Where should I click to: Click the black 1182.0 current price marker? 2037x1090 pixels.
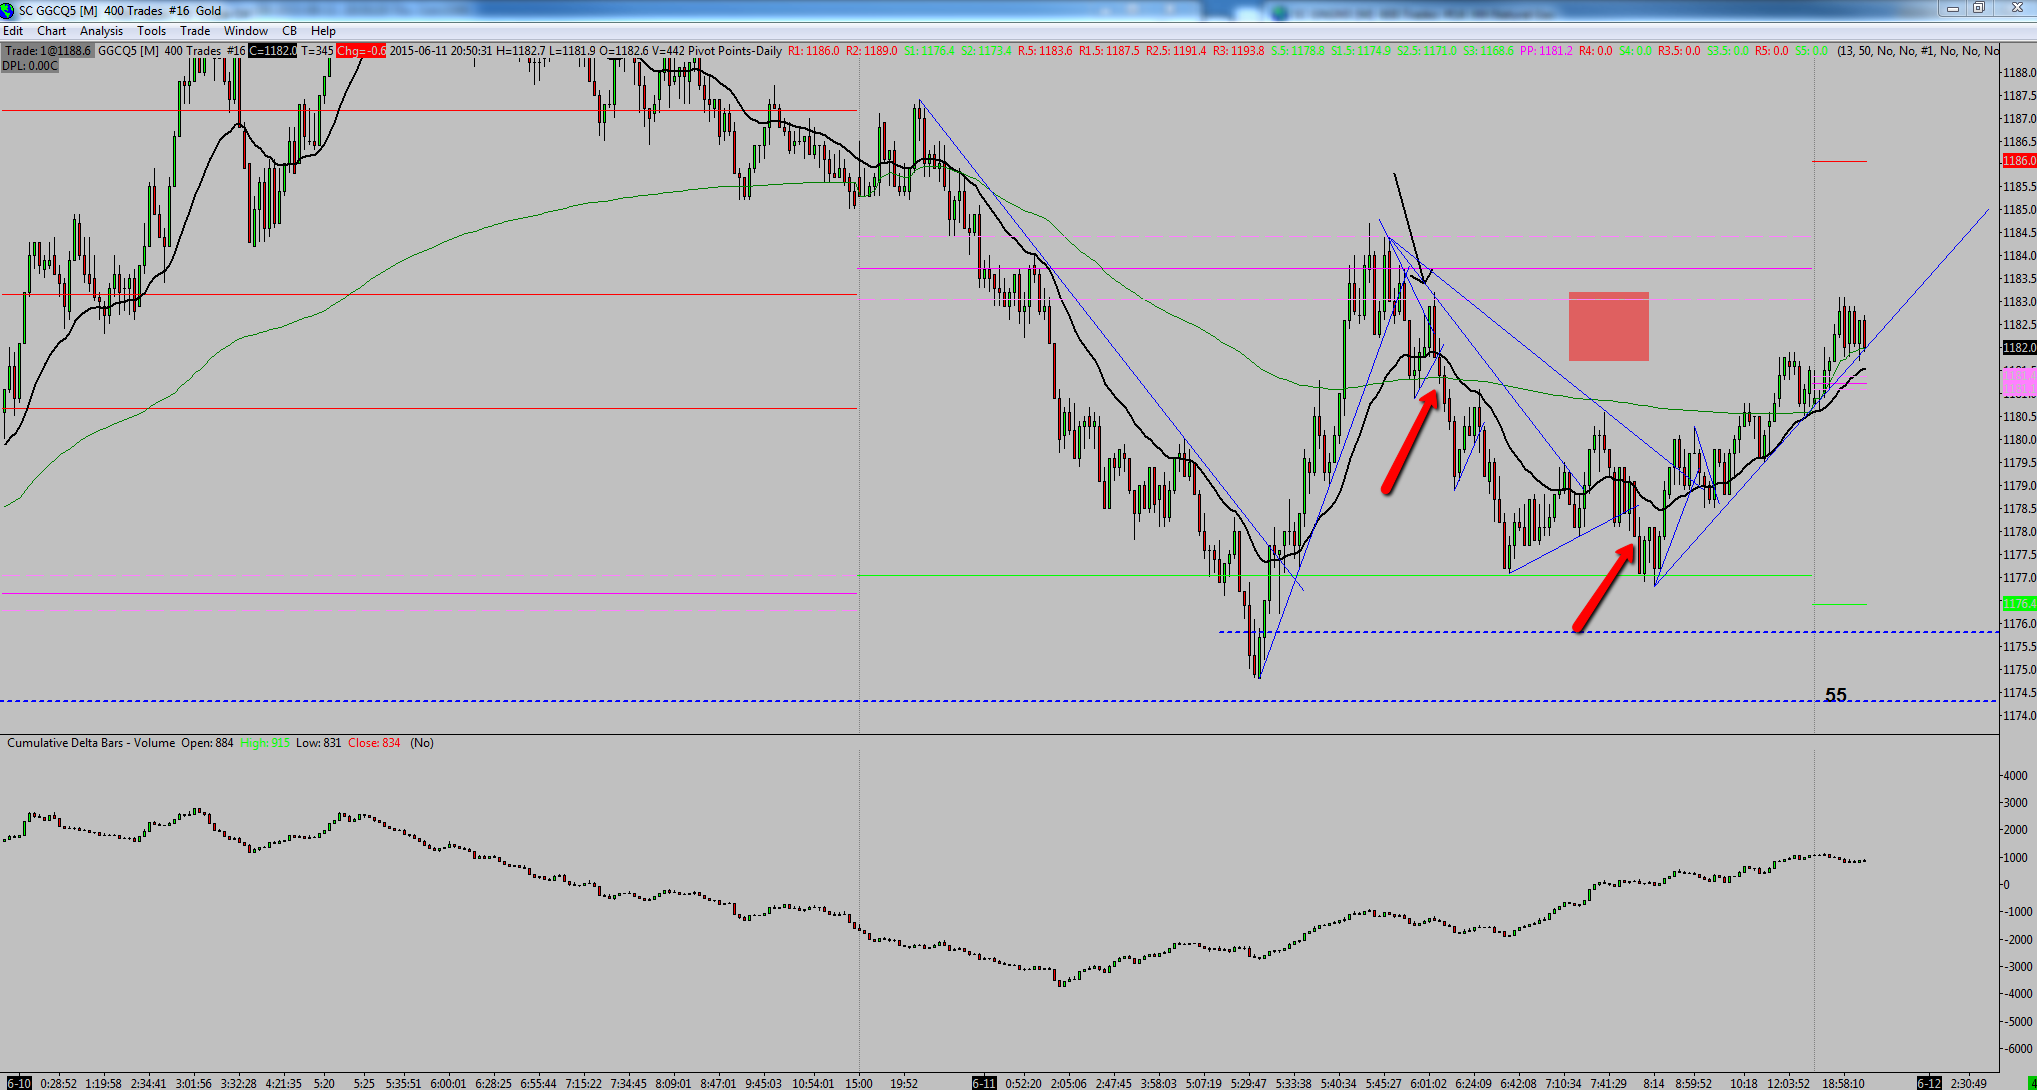pos(2018,348)
